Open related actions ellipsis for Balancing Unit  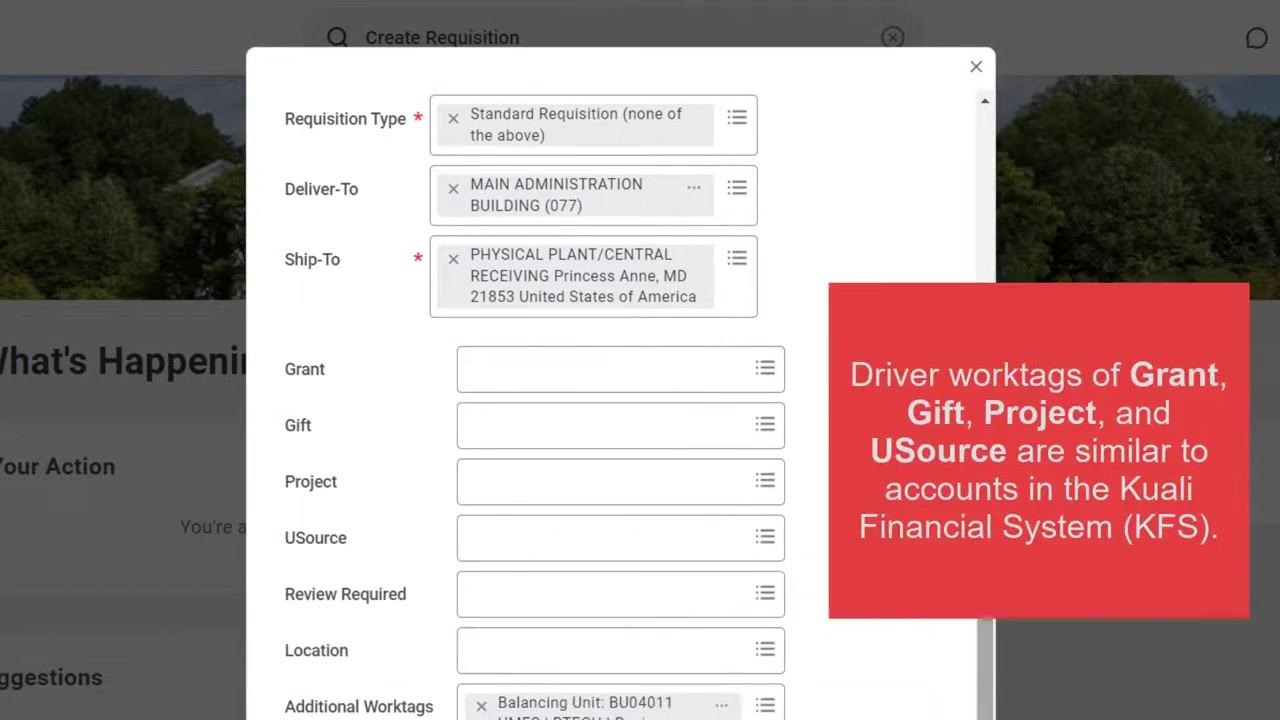coord(721,705)
